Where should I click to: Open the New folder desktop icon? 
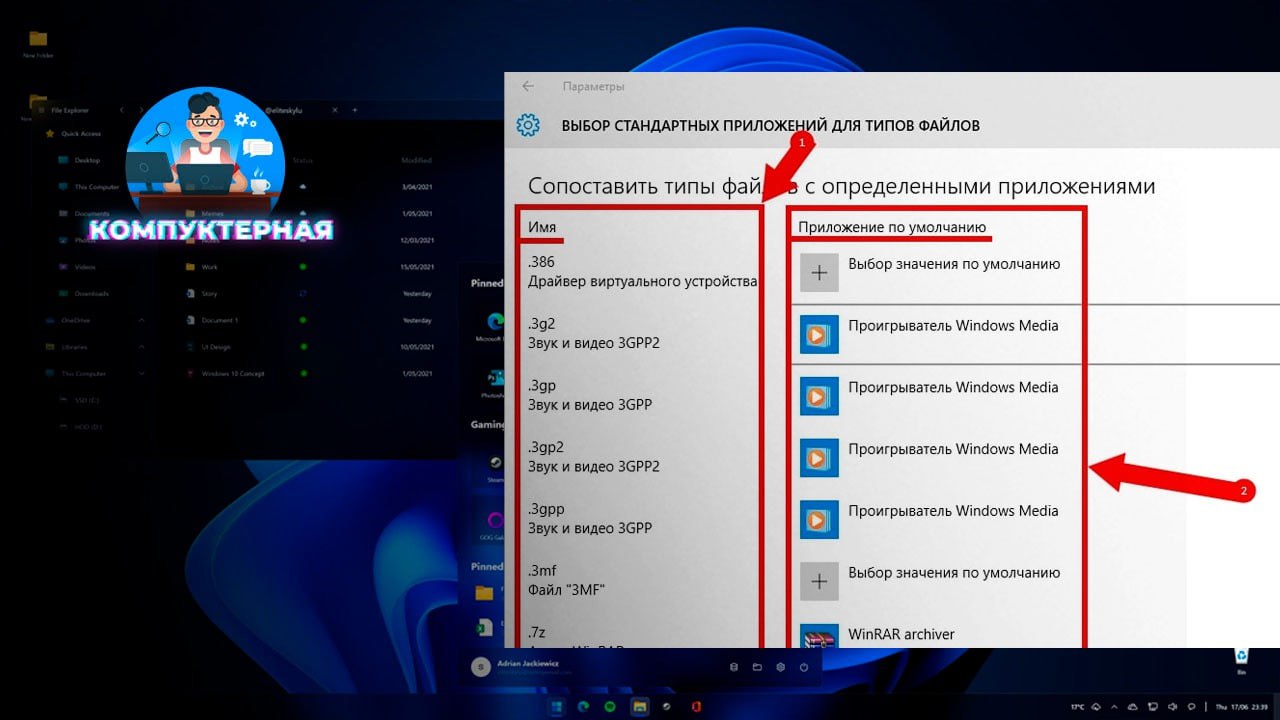[38, 44]
